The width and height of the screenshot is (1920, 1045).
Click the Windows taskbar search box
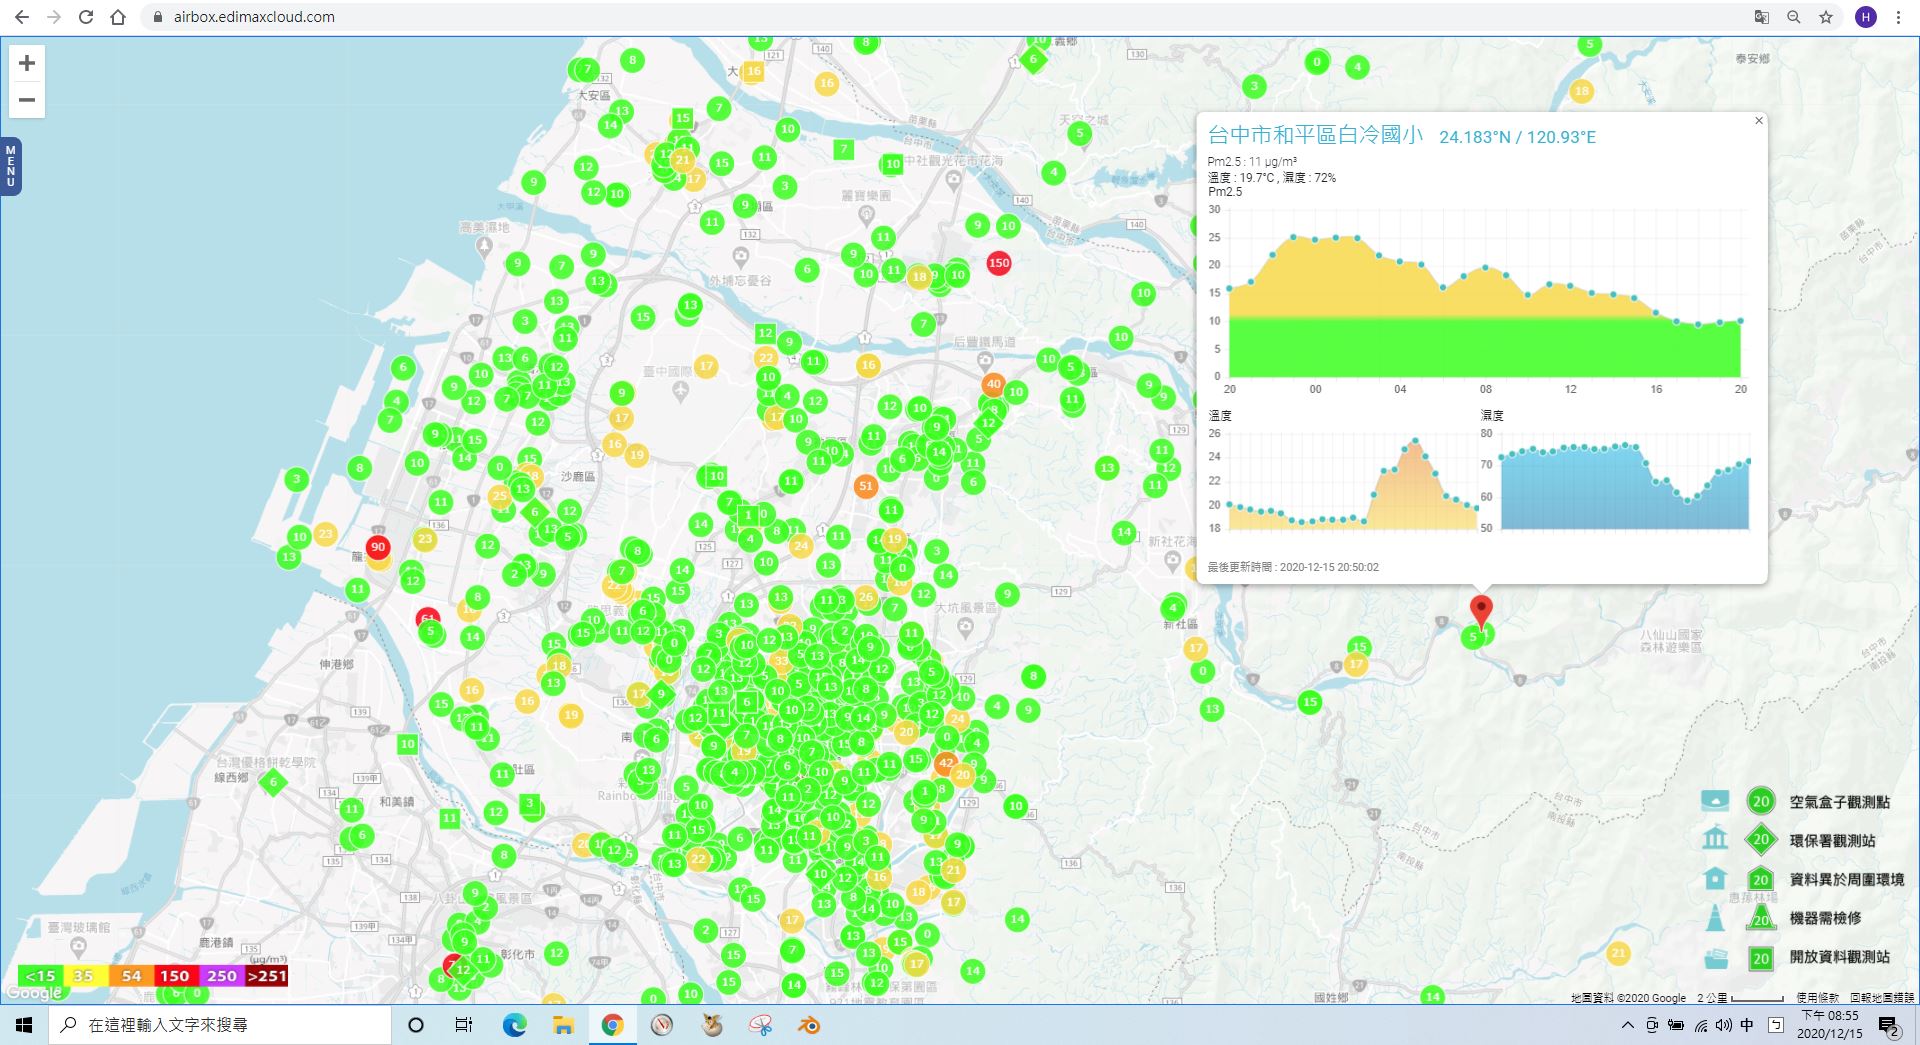(x=220, y=1025)
